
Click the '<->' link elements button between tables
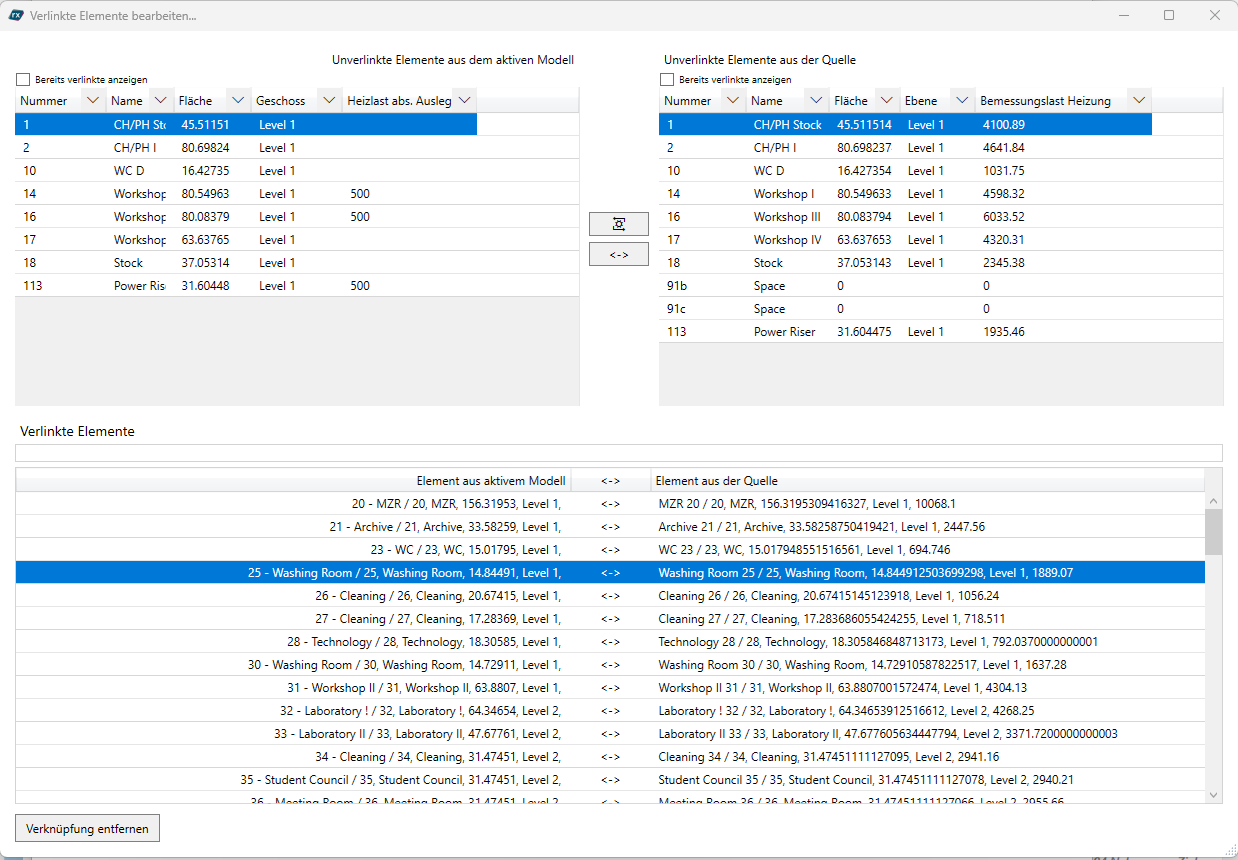click(x=618, y=255)
